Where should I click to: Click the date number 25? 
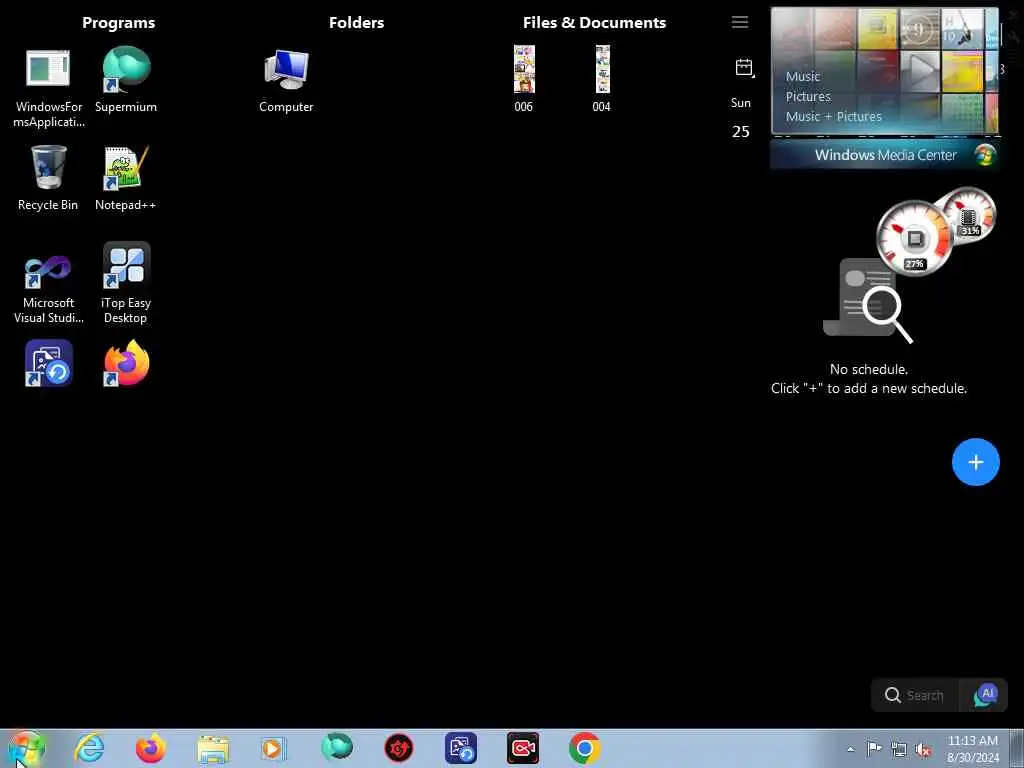[x=741, y=132]
